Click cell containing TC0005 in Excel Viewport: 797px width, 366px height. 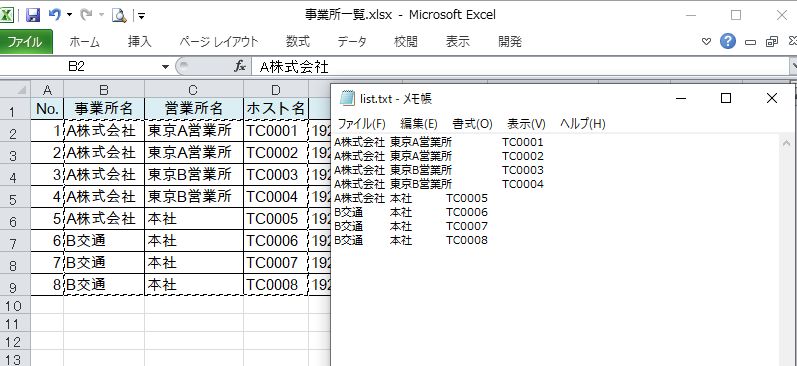pyautogui.click(x=275, y=219)
